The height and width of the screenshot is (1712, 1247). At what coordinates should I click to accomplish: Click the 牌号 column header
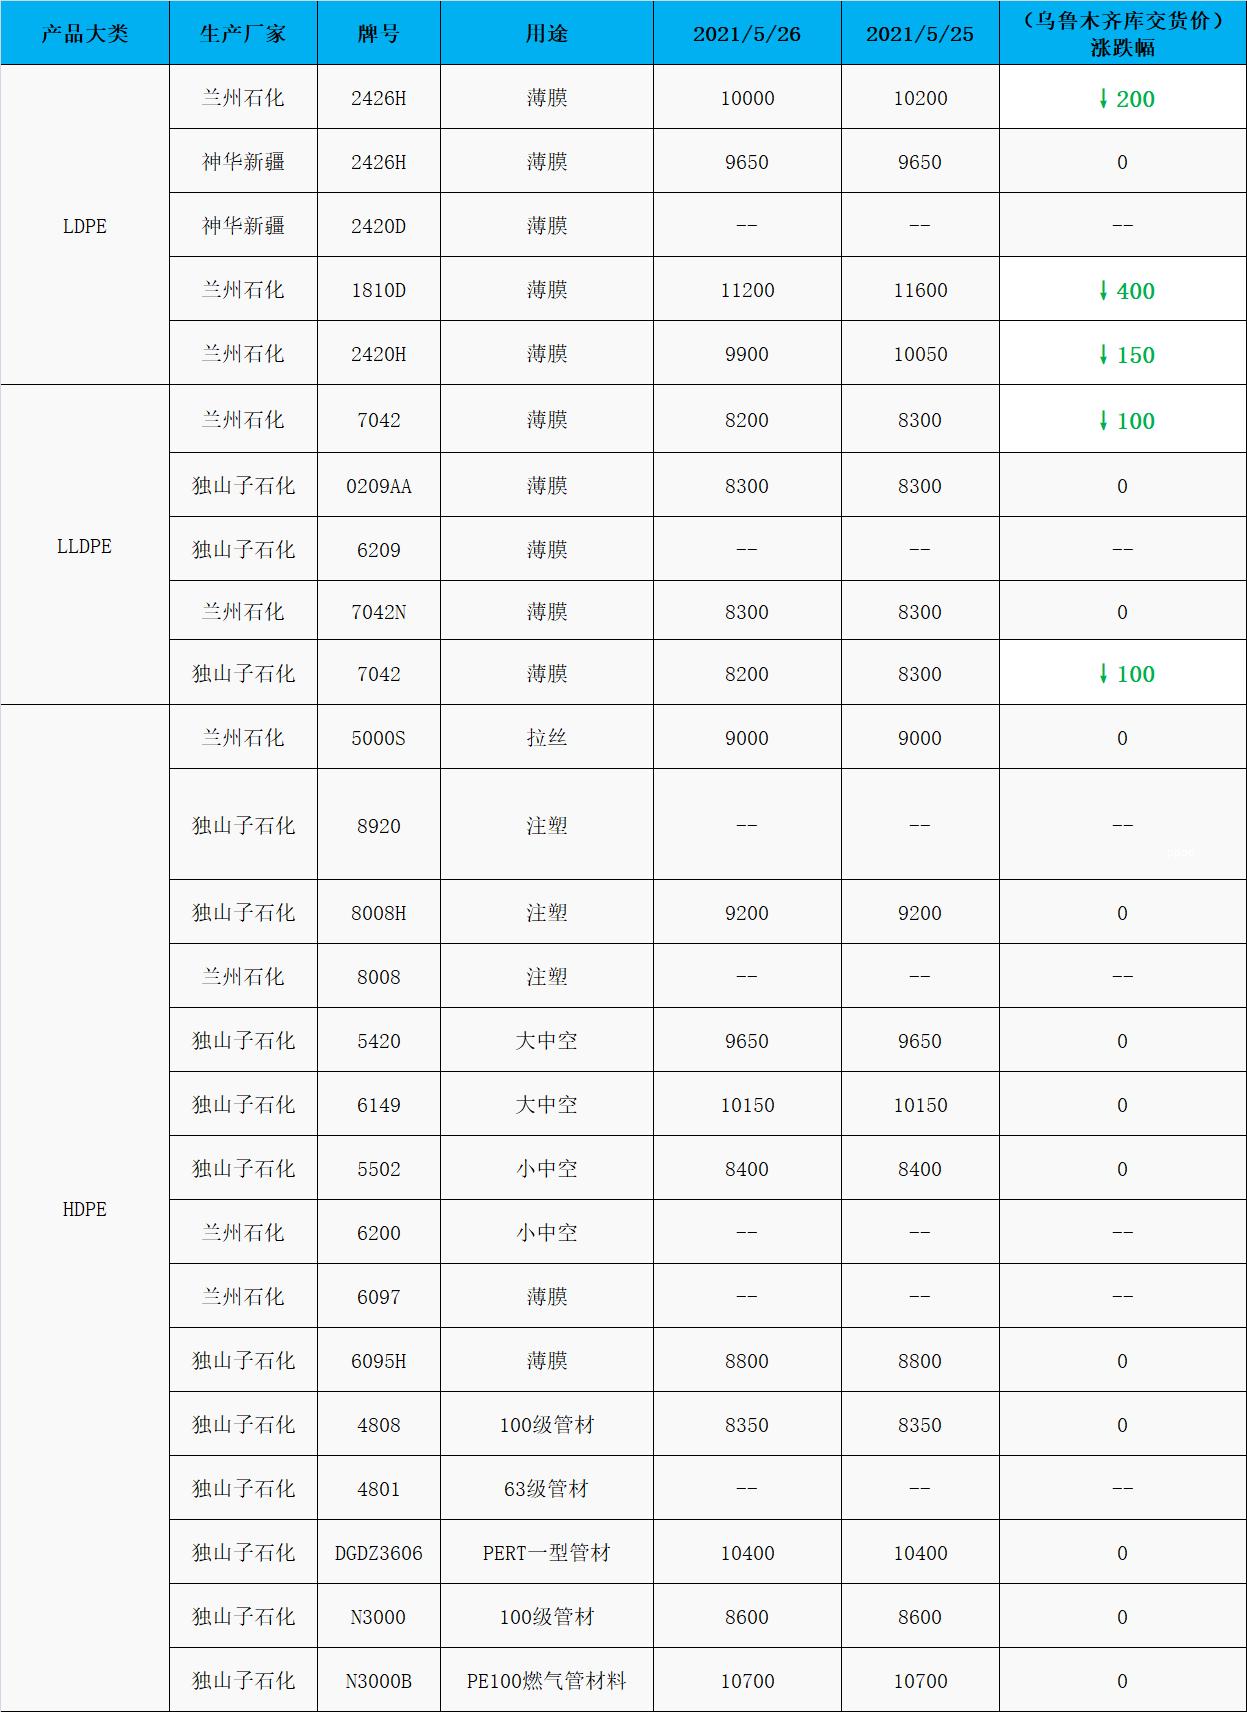[378, 34]
